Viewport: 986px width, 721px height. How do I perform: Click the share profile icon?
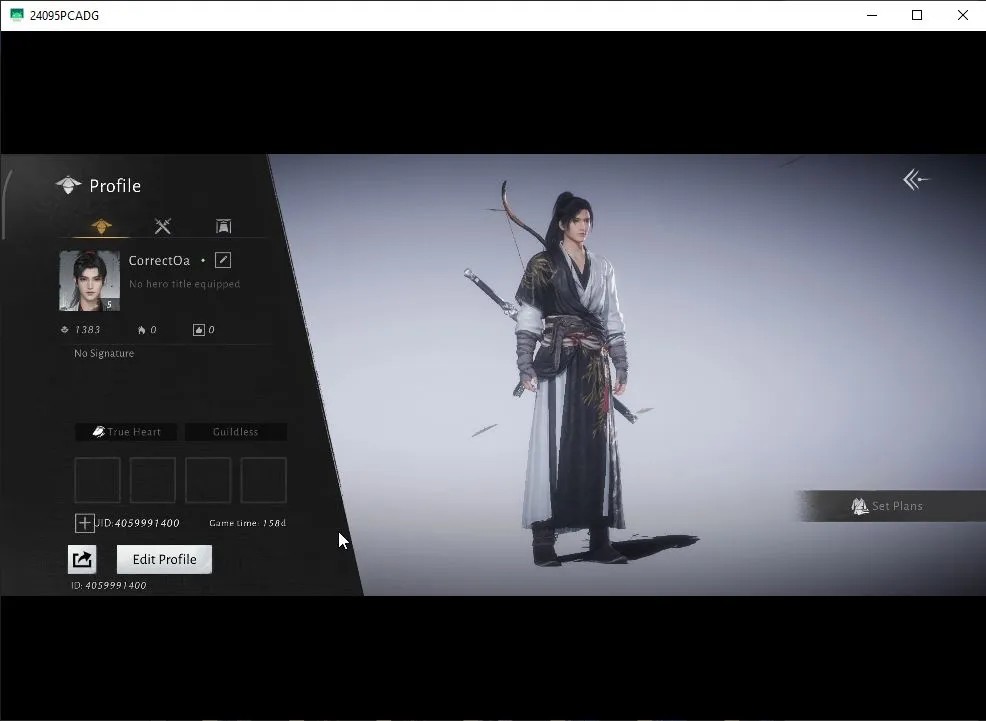coord(82,559)
